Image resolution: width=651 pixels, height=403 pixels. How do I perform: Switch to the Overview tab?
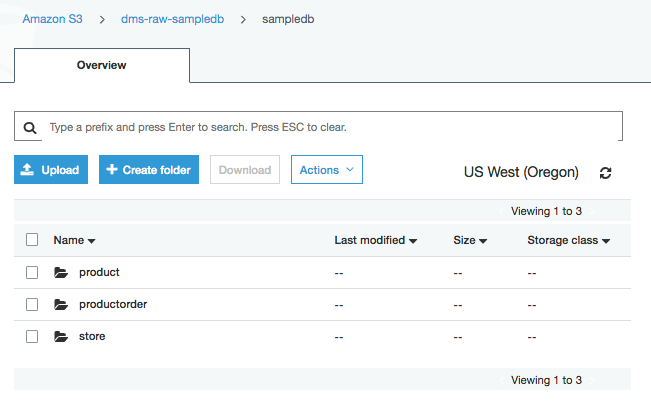pos(102,65)
